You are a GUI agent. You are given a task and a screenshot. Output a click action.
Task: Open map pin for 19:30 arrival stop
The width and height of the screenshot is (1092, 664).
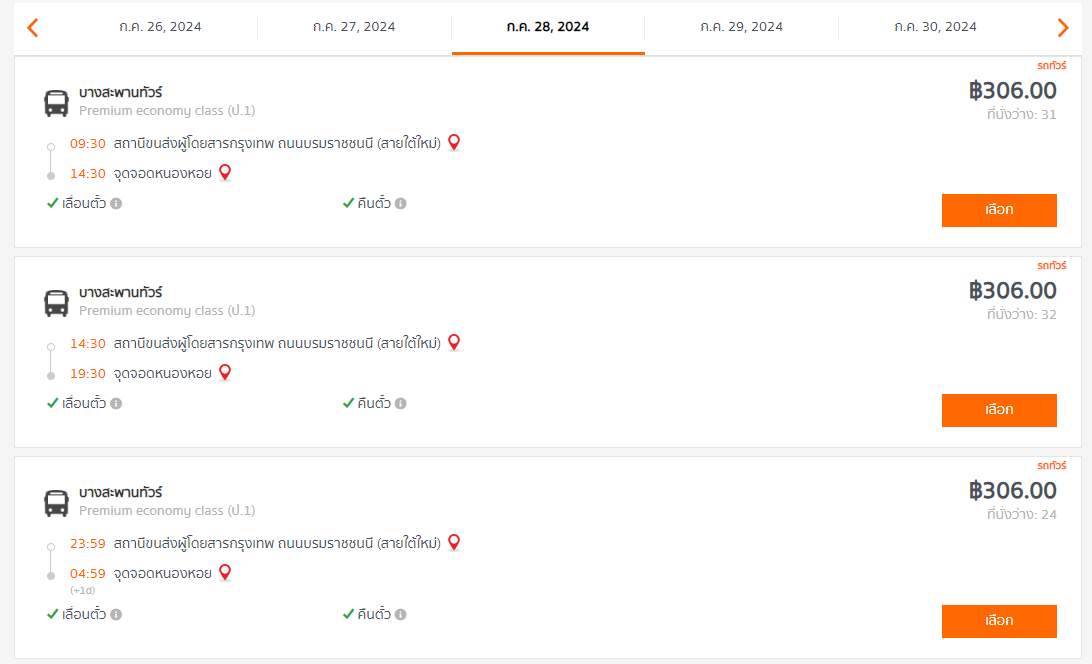(225, 373)
